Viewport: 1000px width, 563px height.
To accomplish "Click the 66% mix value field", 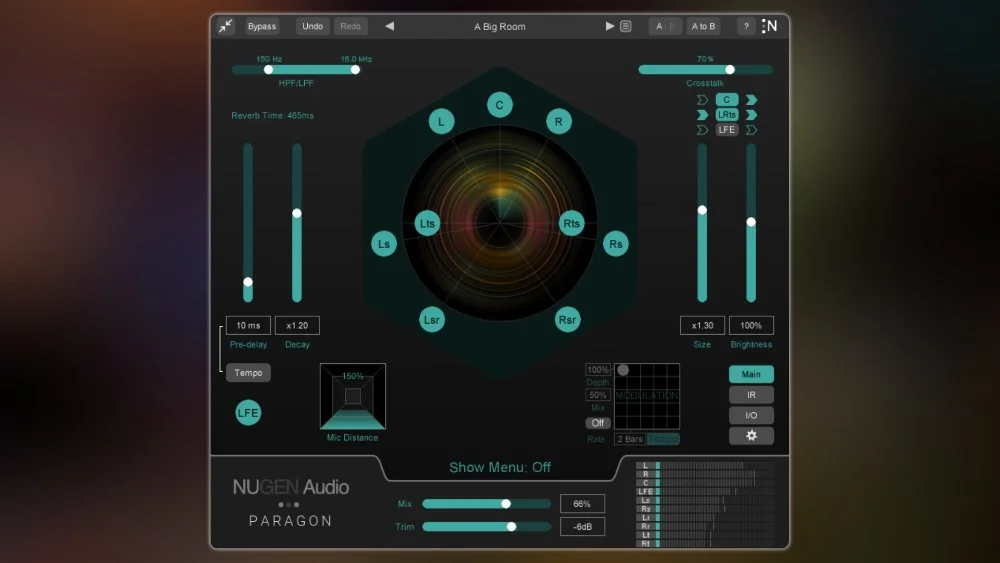I will pos(582,504).
